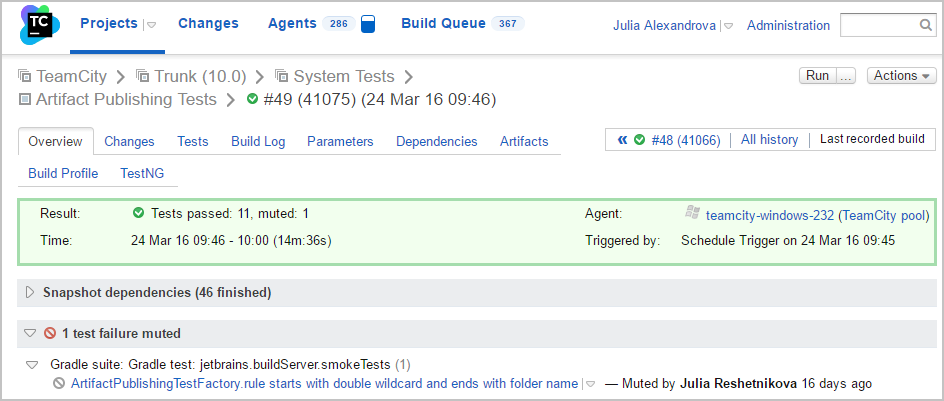Screen dimensions: 944x401
Task: Open Artifact Publishing Tests breadcrumb link
Action: [126, 99]
